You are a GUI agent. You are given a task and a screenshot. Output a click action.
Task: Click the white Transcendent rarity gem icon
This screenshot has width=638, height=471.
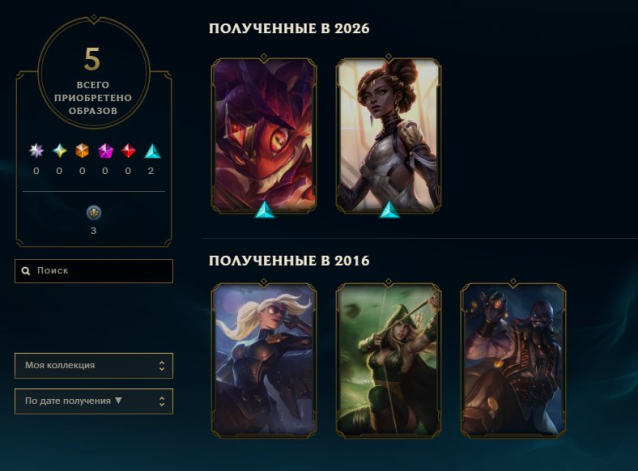tap(36, 151)
